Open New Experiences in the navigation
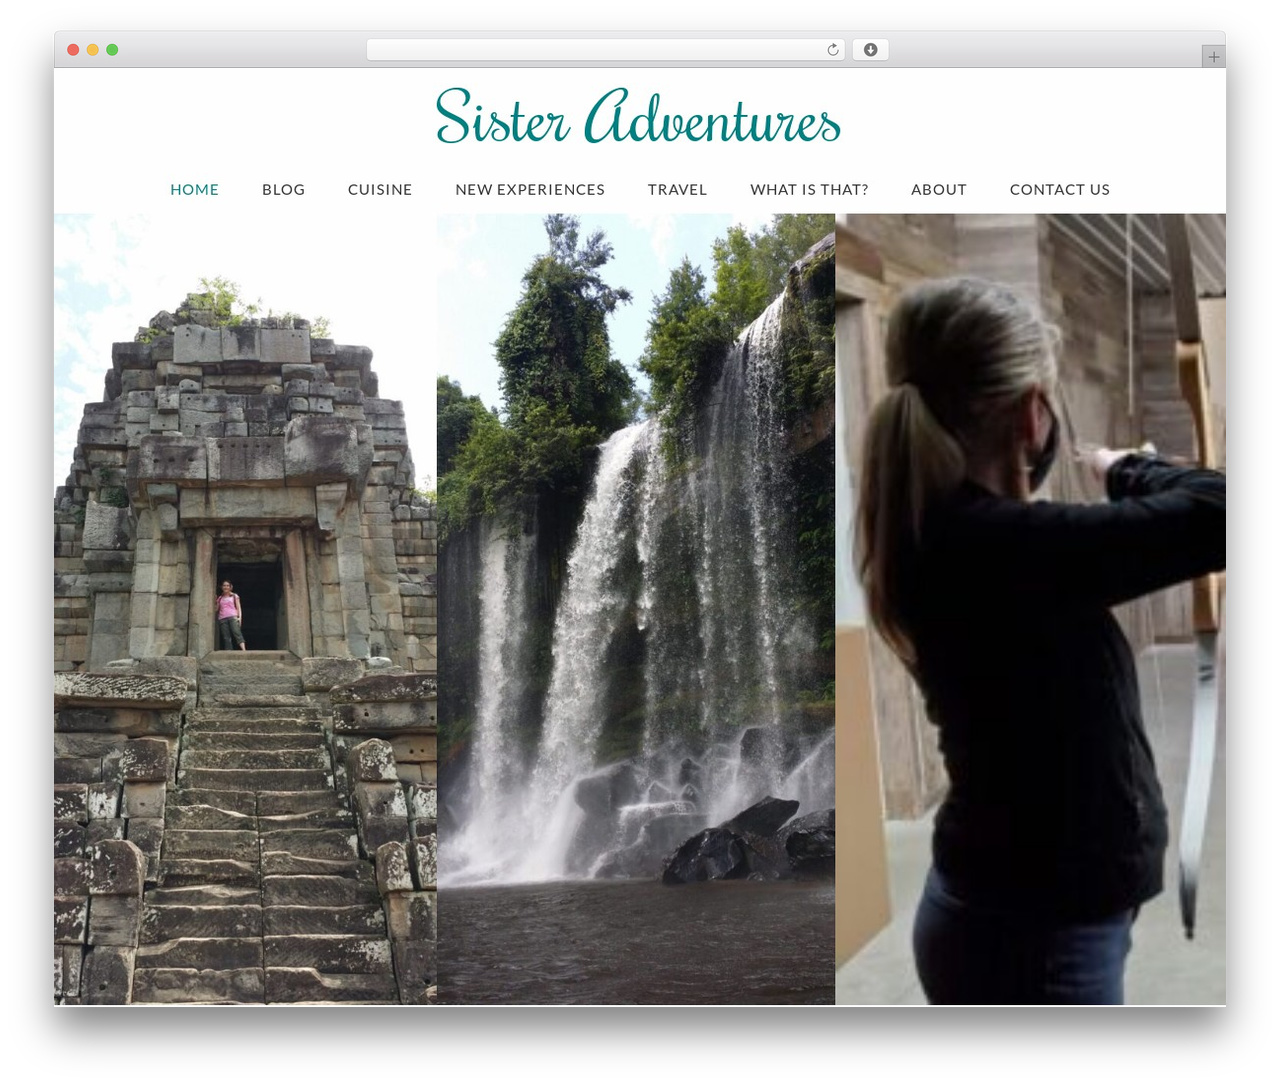The height and width of the screenshot is (1084, 1280). click(530, 189)
